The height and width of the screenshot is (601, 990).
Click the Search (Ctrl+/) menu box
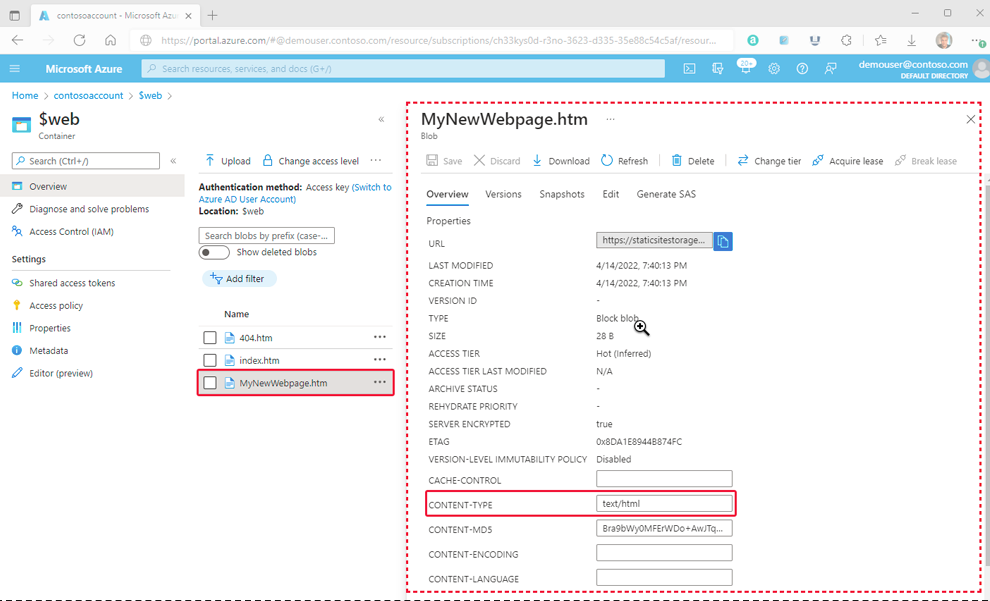click(86, 161)
